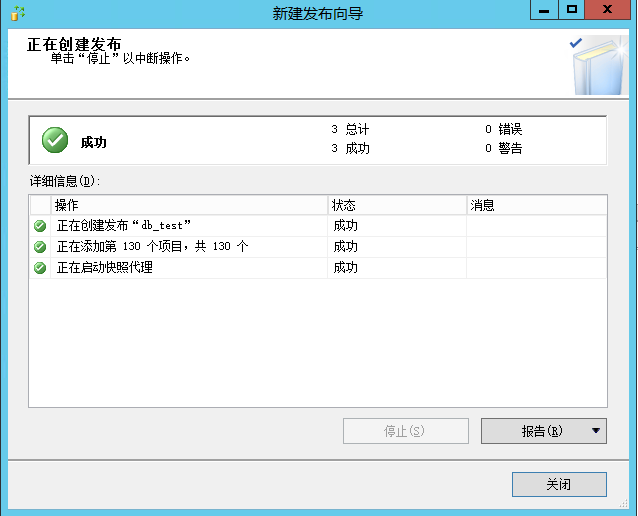This screenshot has width=638, height=516.
Task: Click 成功 status in db_test row
Action: [x=345, y=225]
